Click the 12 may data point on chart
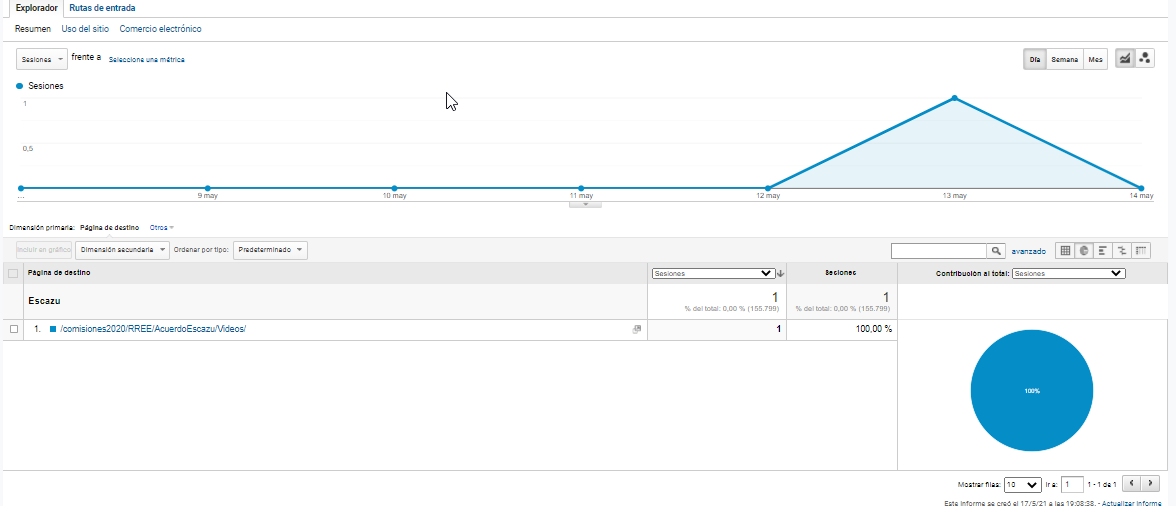The image size is (1176, 506). coord(768,187)
